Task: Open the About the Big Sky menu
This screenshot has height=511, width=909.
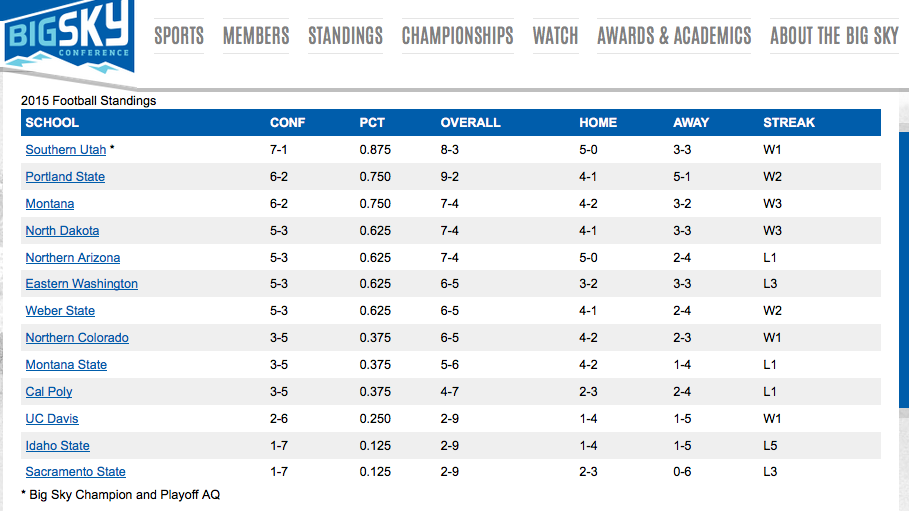Action: 834,36
